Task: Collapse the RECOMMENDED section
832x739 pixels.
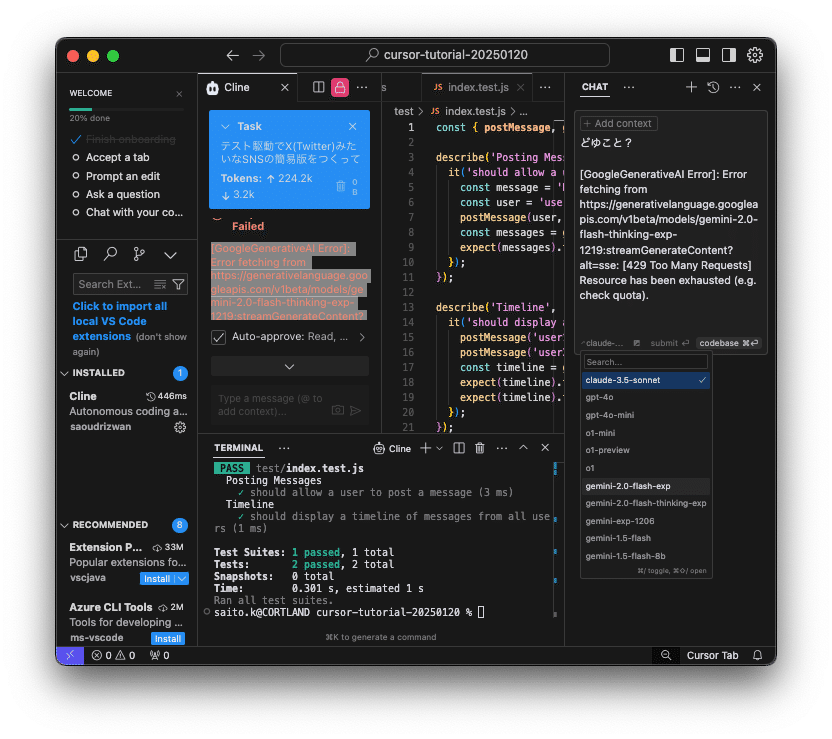Action: click(x=65, y=525)
